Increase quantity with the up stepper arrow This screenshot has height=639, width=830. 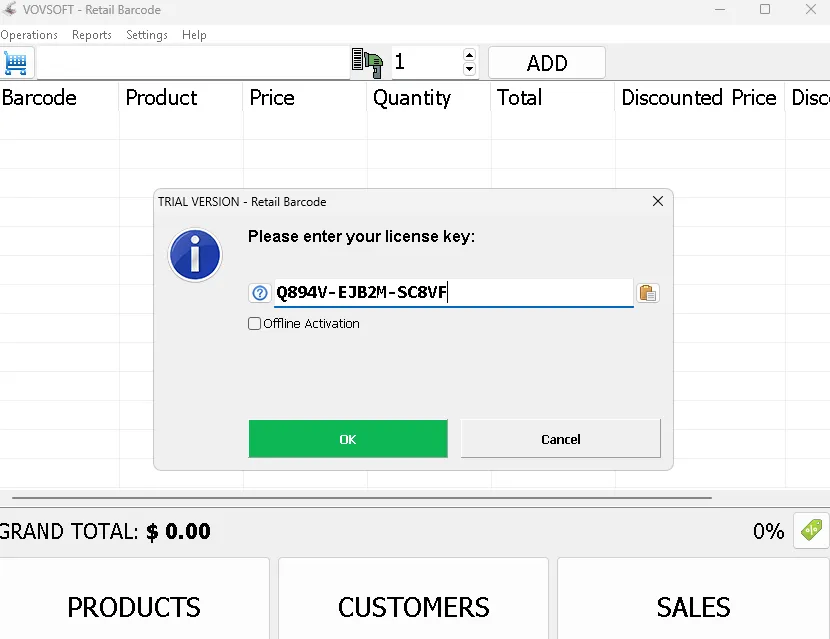[469, 54]
